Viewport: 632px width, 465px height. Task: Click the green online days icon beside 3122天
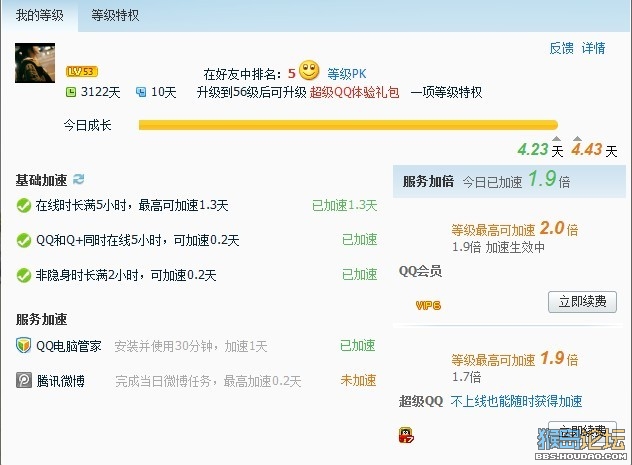[71, 92]
